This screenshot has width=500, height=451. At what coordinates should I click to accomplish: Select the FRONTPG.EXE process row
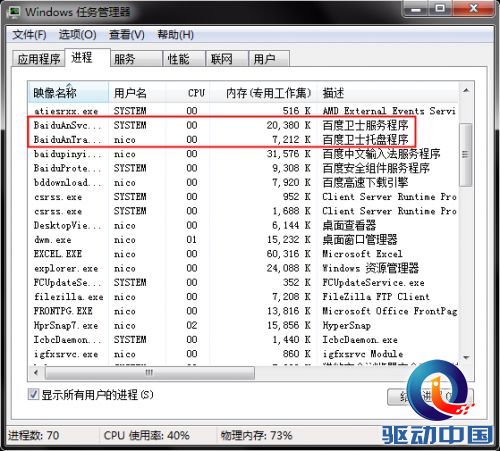(x=243, y=311)
